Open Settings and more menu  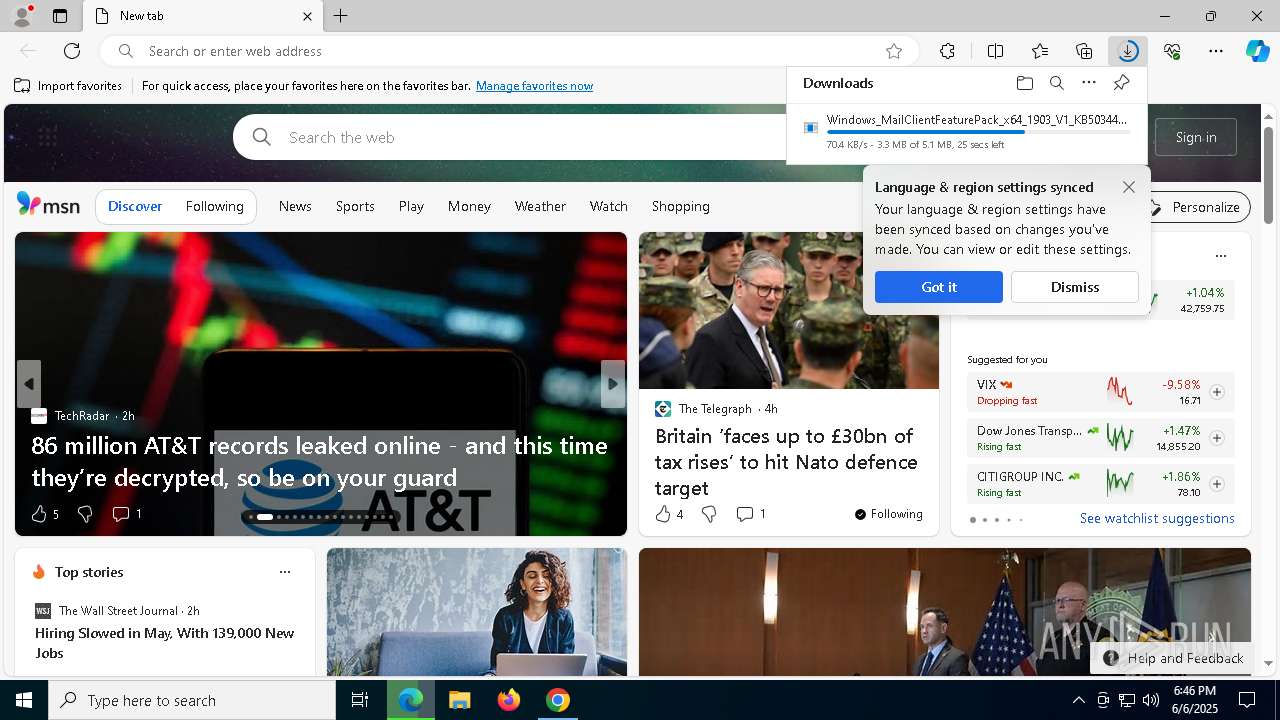click(1216, 51)
